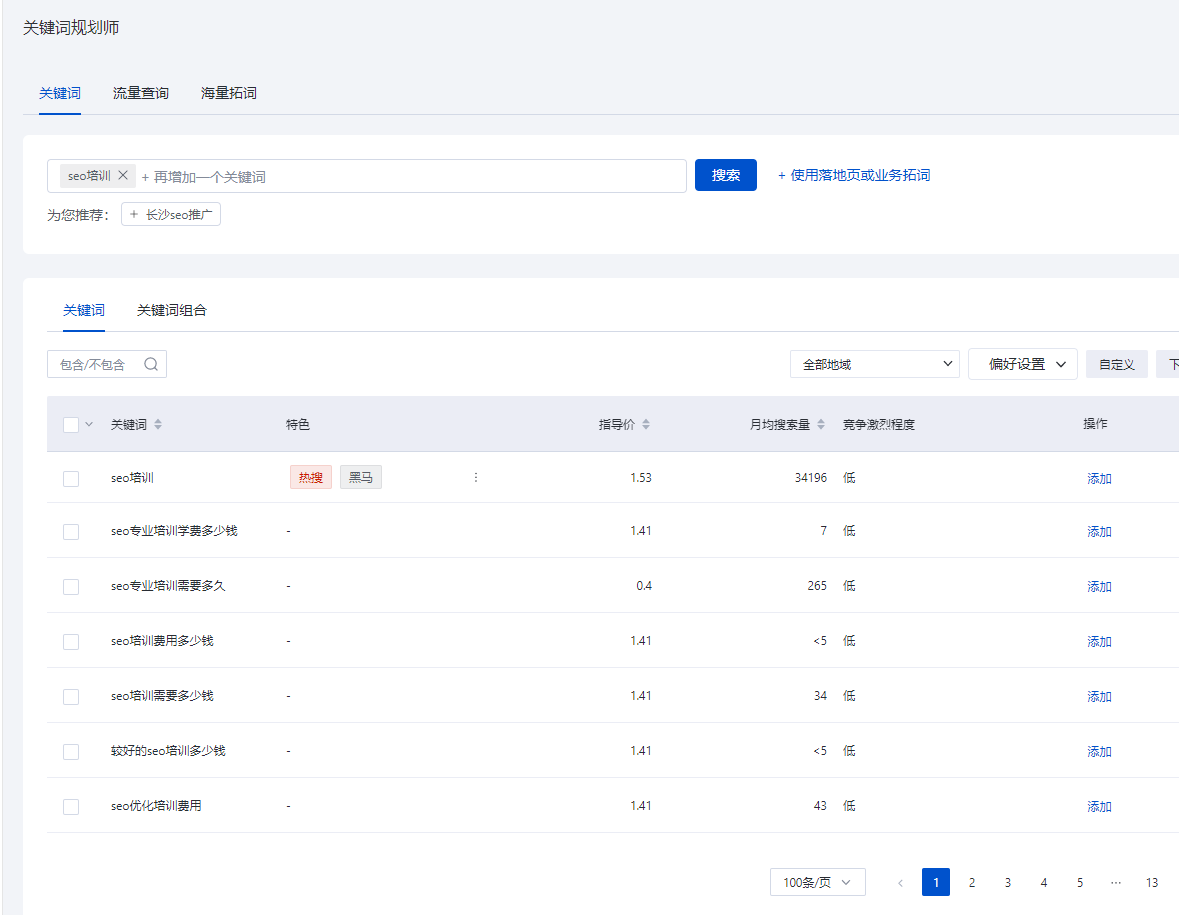Add recommended keyword 长沙seo推广
This screenshot has height=915, width=1179.
coord(171,215)
